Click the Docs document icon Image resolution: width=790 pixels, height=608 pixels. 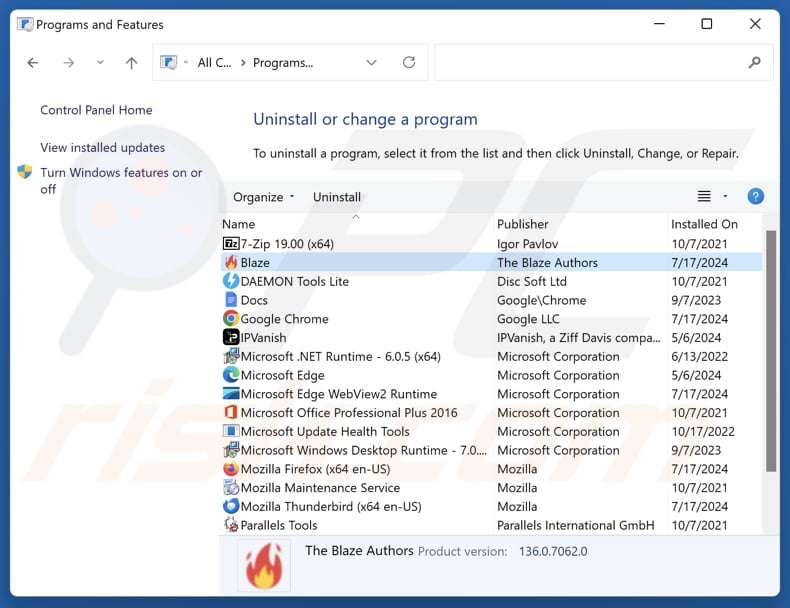[x=231, y=300]
